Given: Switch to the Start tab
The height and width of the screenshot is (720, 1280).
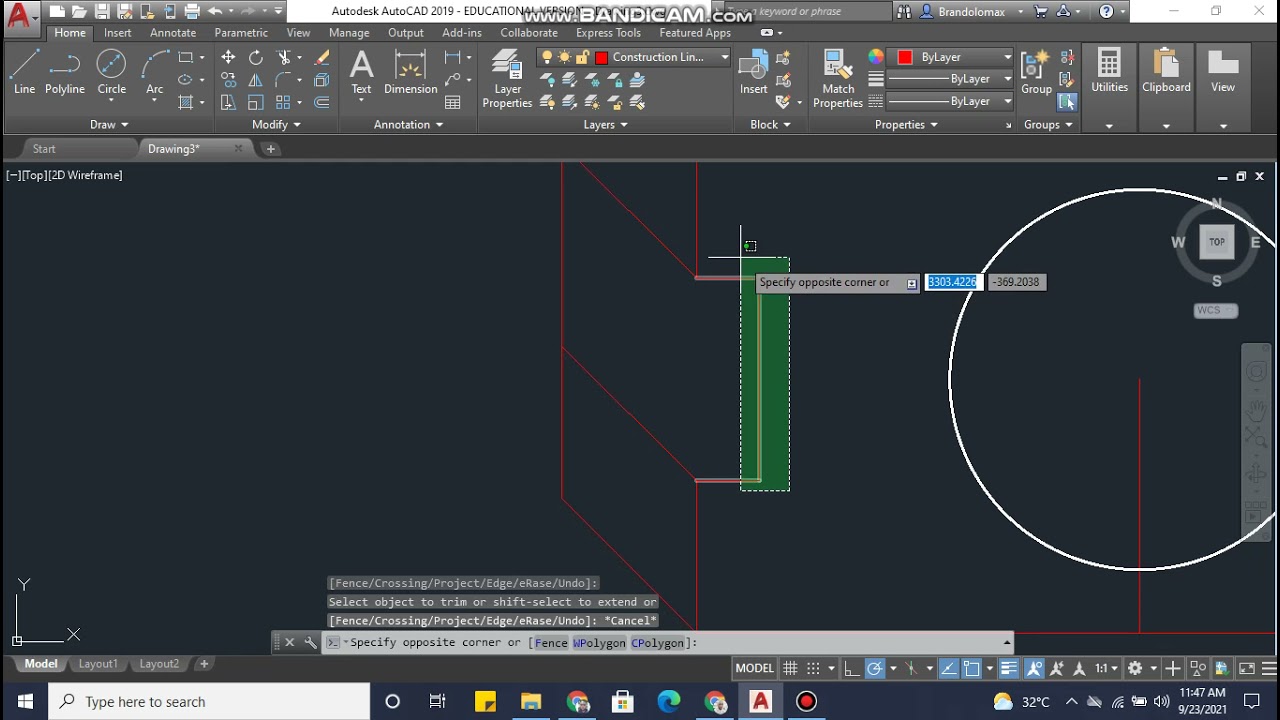Looking at the screenshot, I should pos(44,149).
